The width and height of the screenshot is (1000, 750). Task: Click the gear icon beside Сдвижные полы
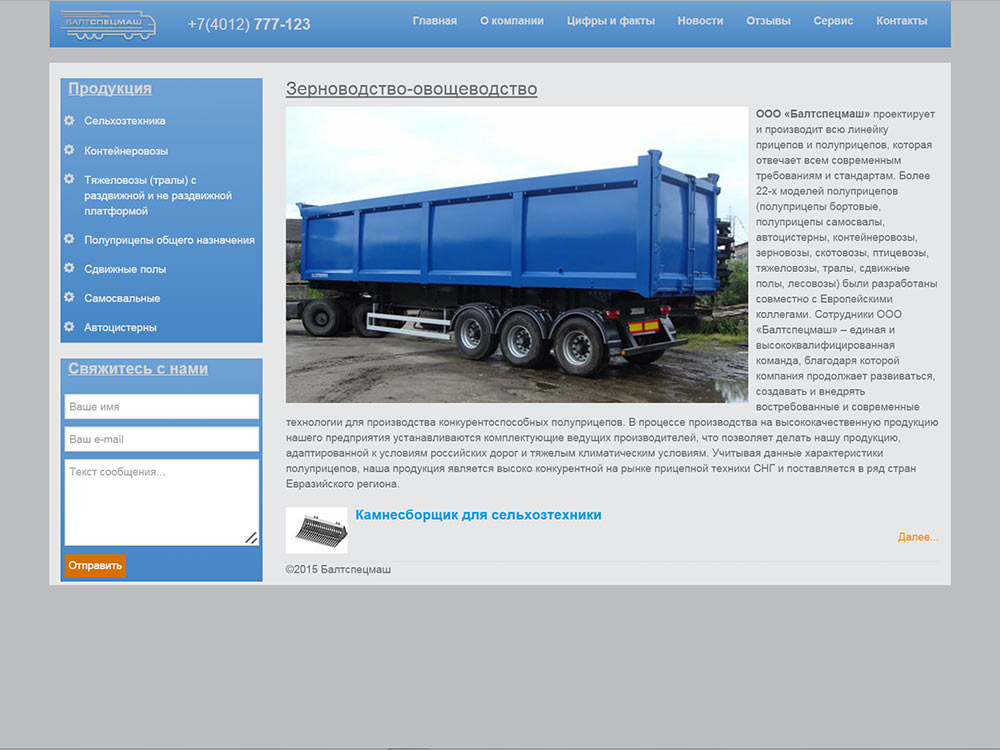[x=70, y=268]
